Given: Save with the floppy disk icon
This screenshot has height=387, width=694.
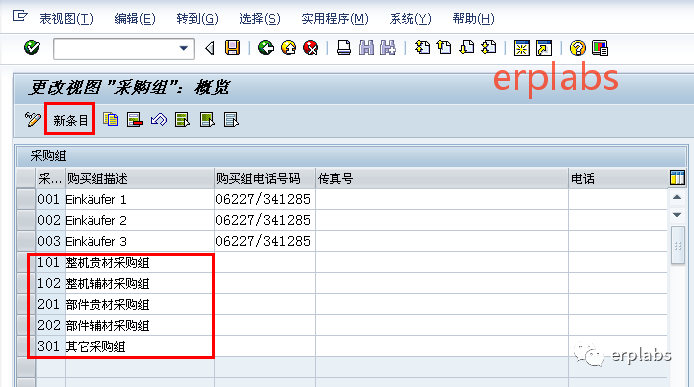Looking at the screenshot, I should click(232, 47).
